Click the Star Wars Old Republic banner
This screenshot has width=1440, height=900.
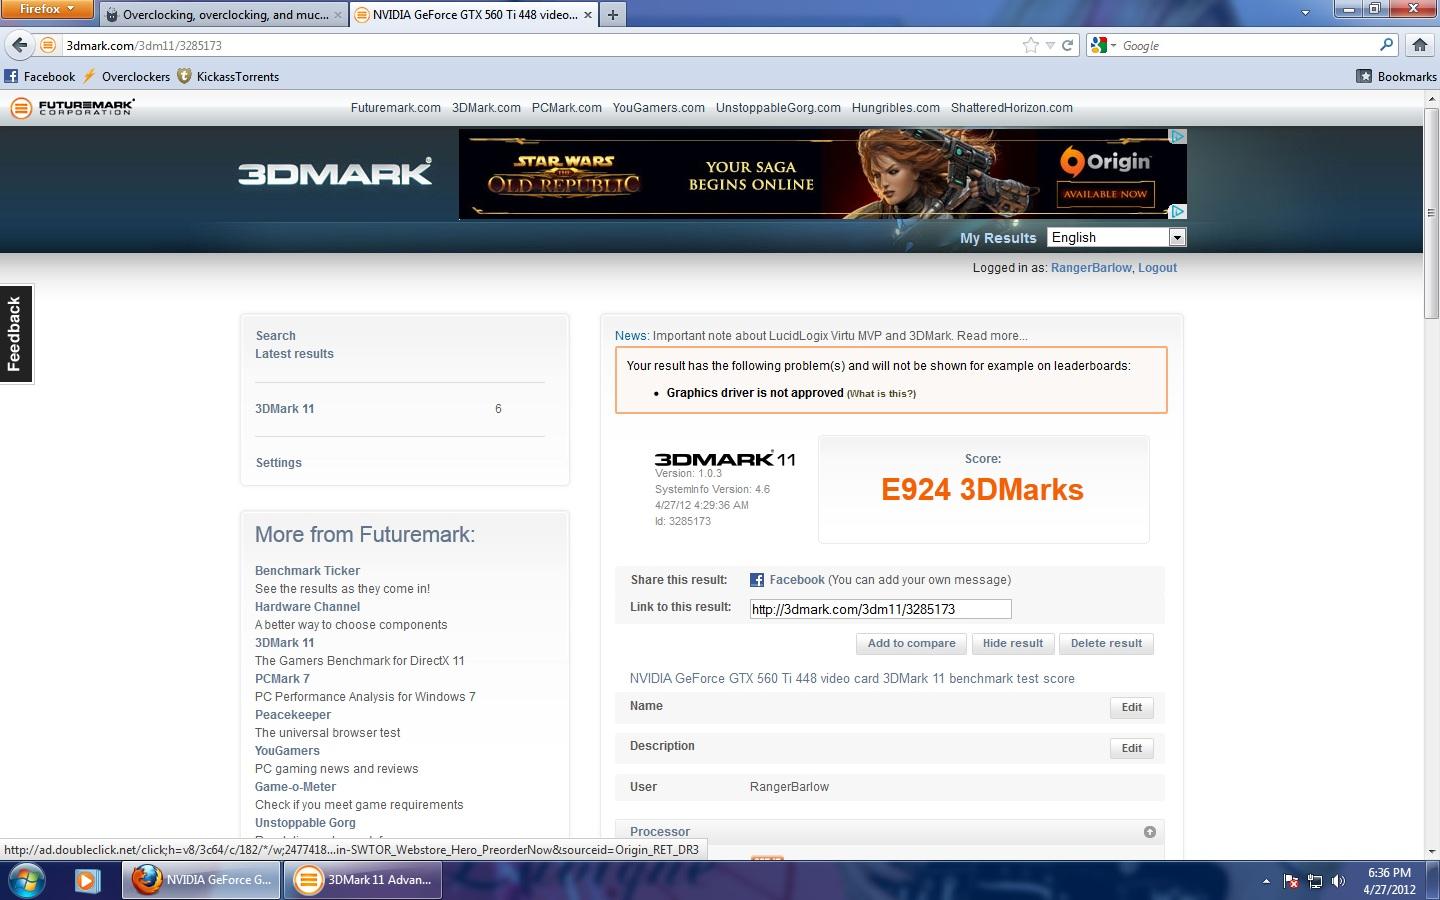coord(822,174)
